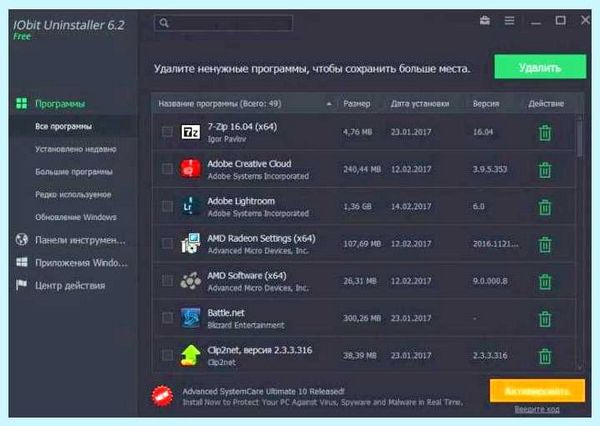Click program name Adobe Lightroom

(x=241, y=201)
